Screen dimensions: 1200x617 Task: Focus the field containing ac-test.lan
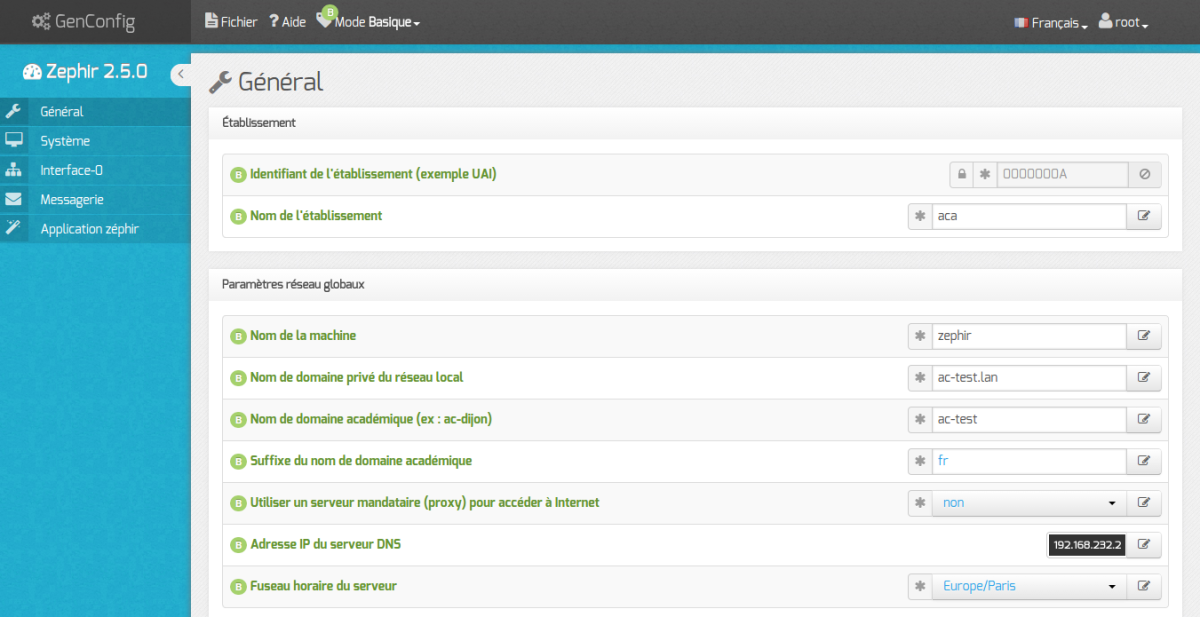click(x=1029, y=378)
